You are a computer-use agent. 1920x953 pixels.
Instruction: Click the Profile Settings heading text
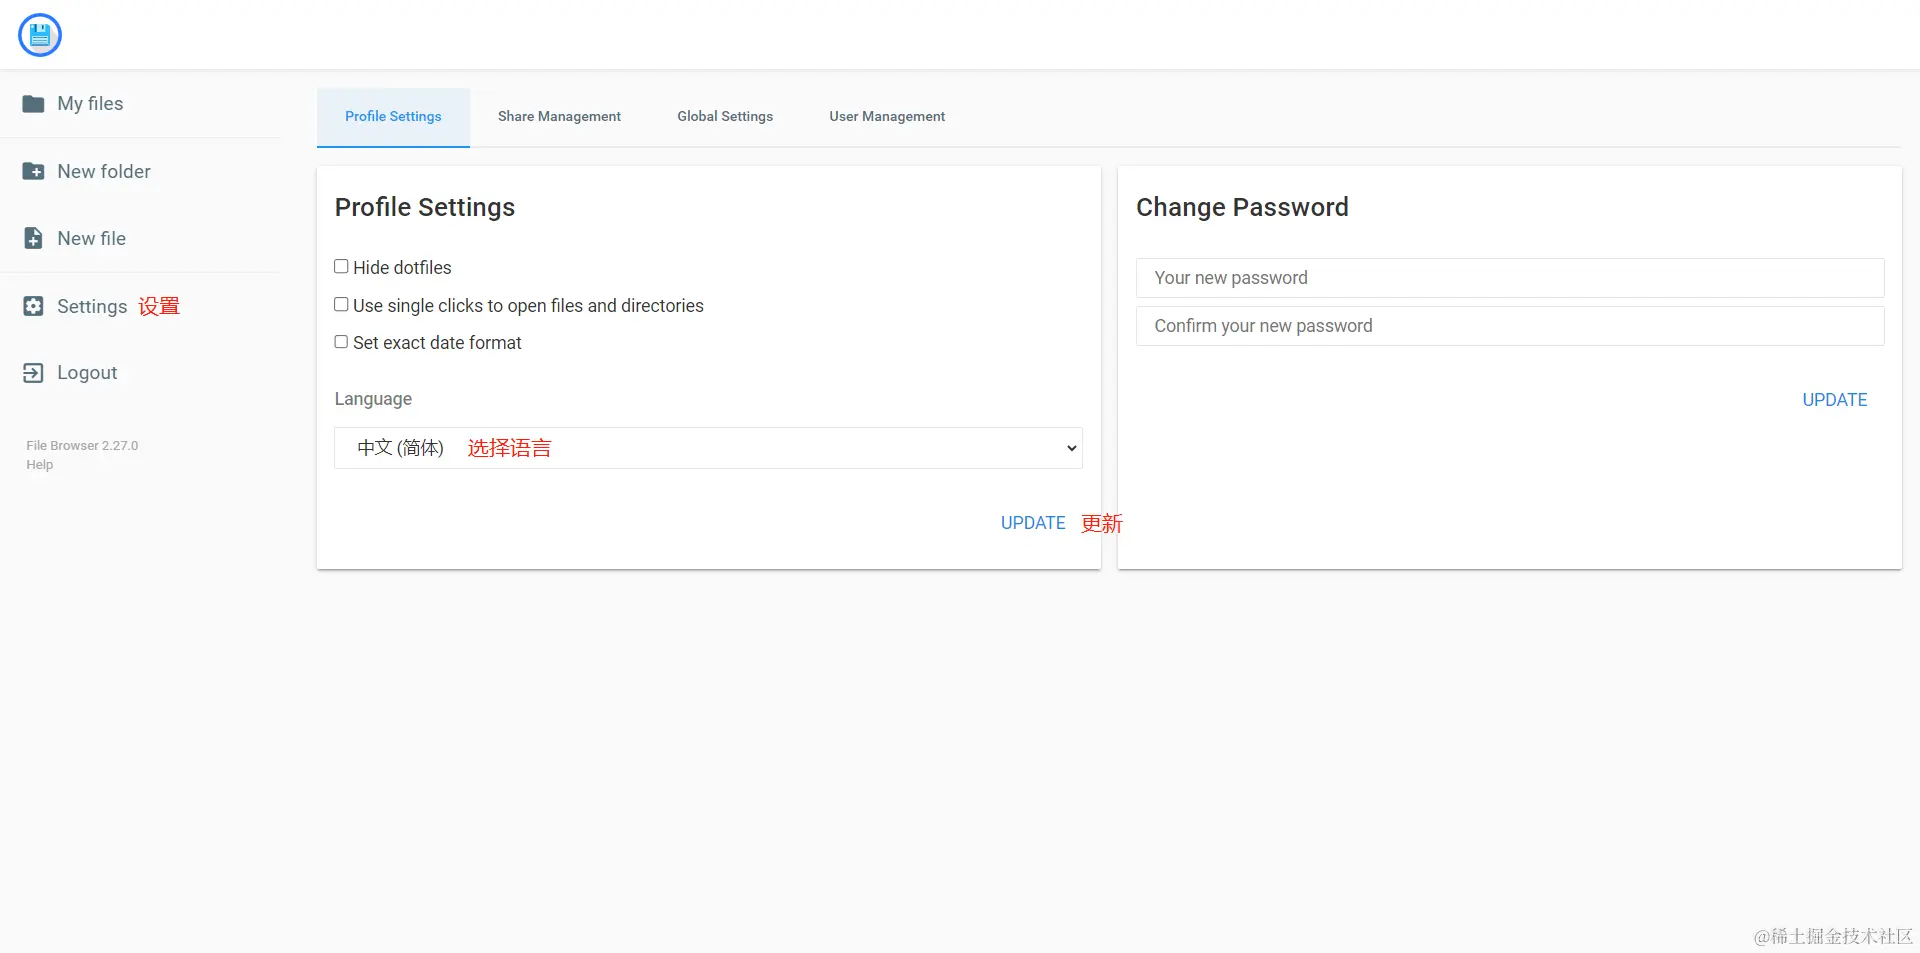point(425,207)
